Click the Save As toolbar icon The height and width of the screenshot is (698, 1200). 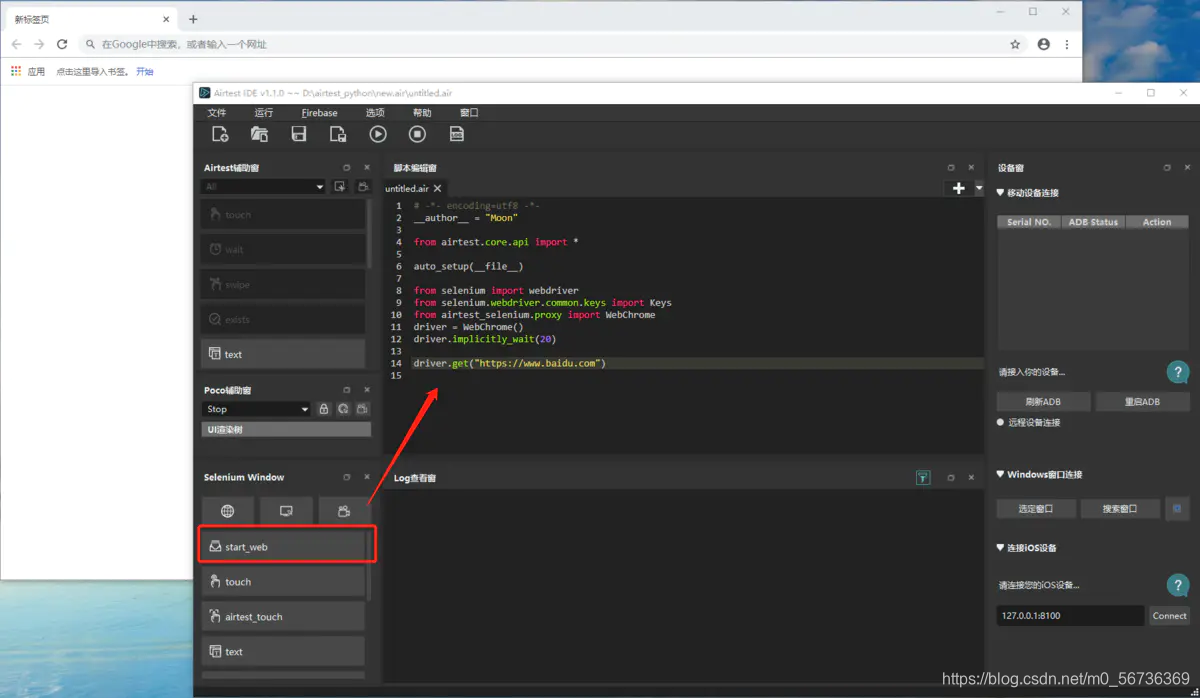338,134
